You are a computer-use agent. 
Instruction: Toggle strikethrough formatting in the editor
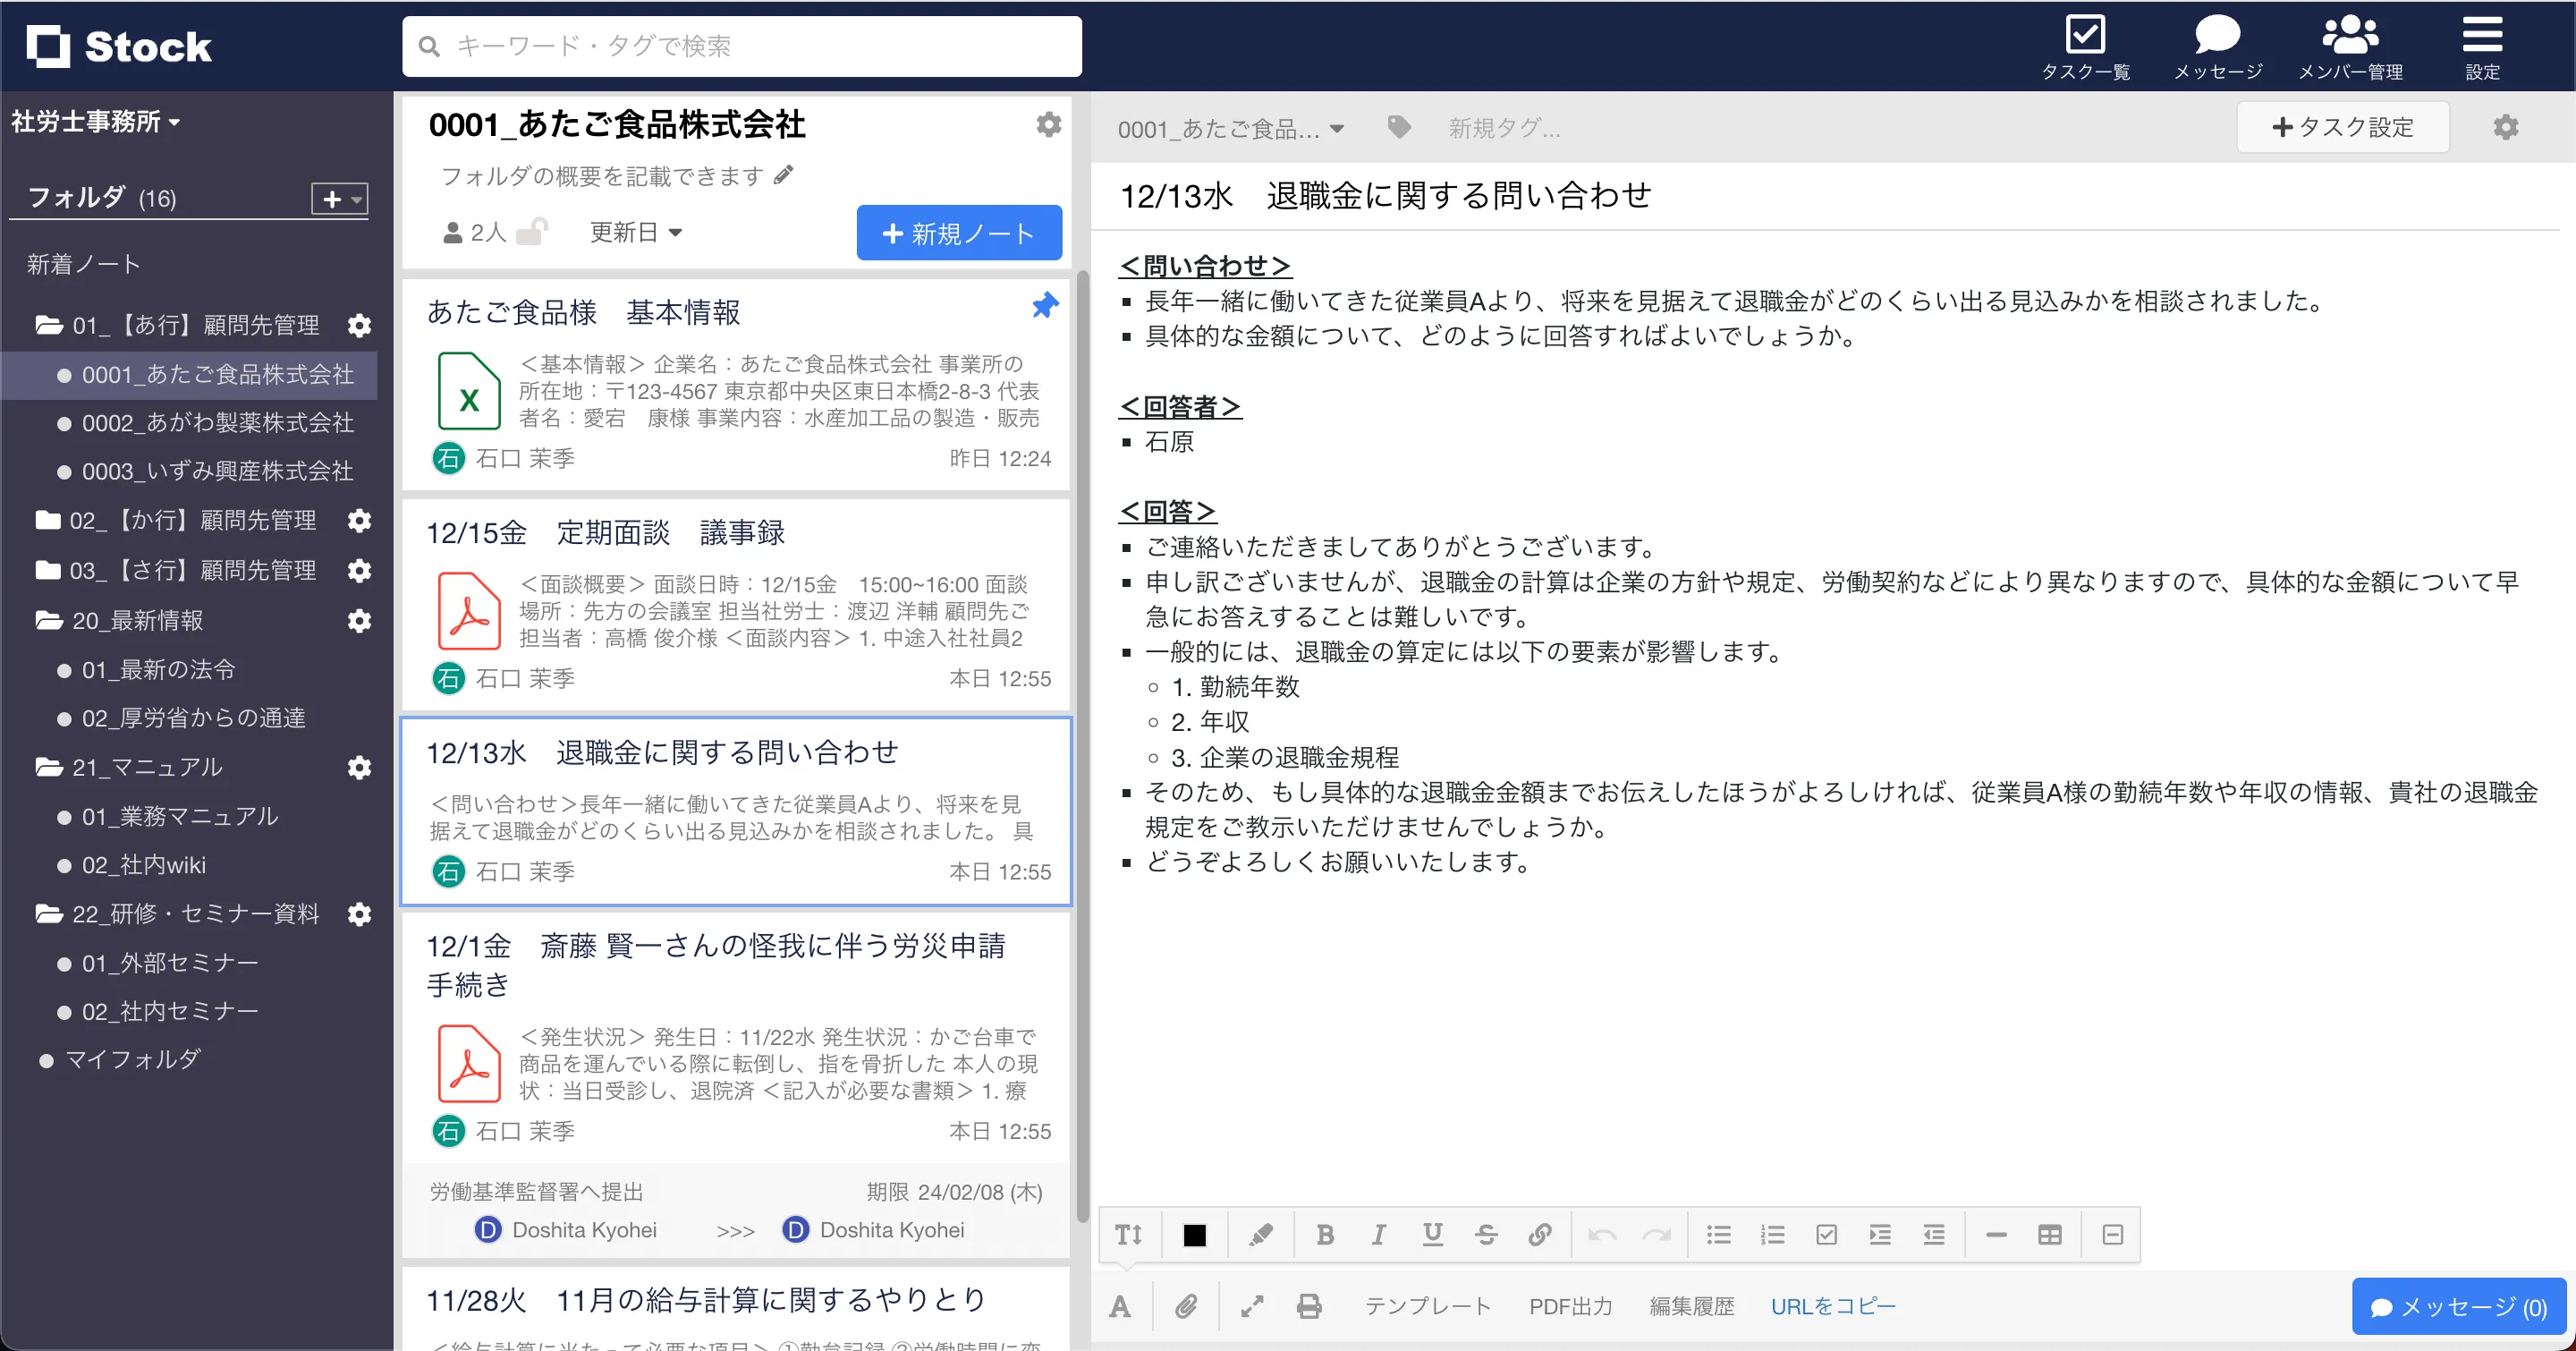[1487, 1234]
